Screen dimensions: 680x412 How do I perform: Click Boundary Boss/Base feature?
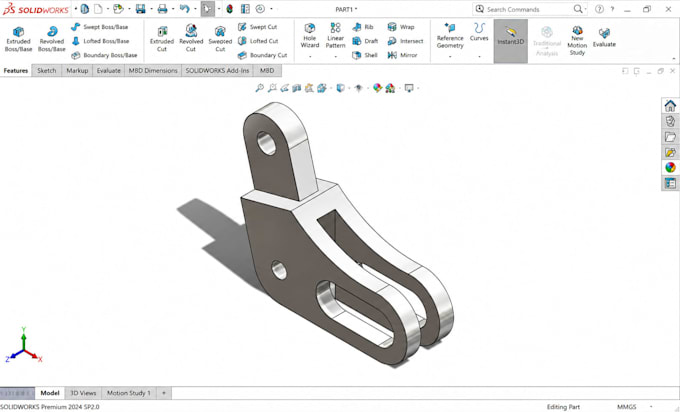coord(104,55)
